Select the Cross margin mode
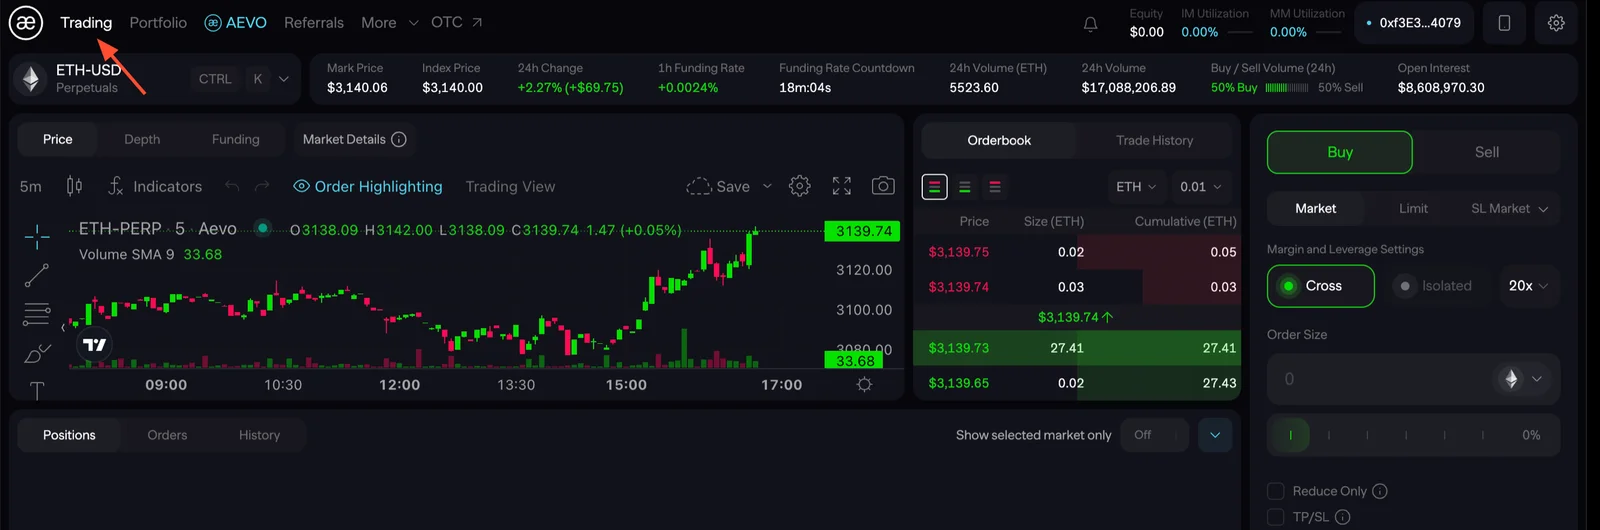 coord(1321,286)
